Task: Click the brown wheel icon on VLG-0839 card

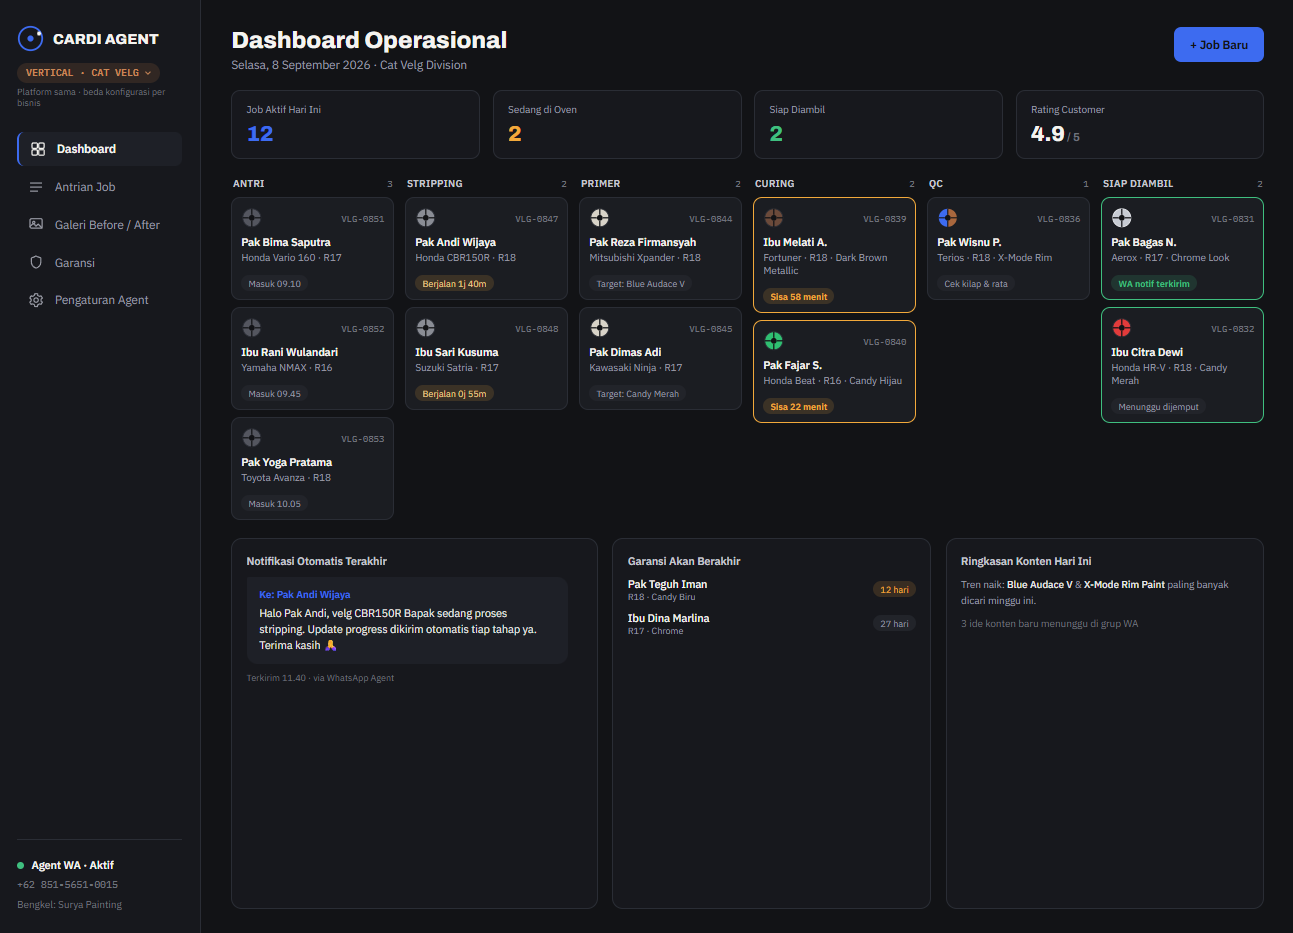Action: pos(774,218)
